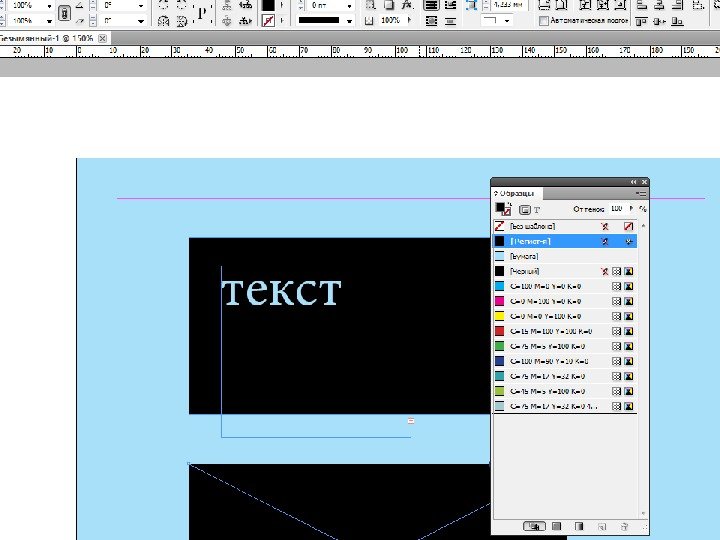Open the shear angle dropdown
720x540 pixels.
pos(141,21)
